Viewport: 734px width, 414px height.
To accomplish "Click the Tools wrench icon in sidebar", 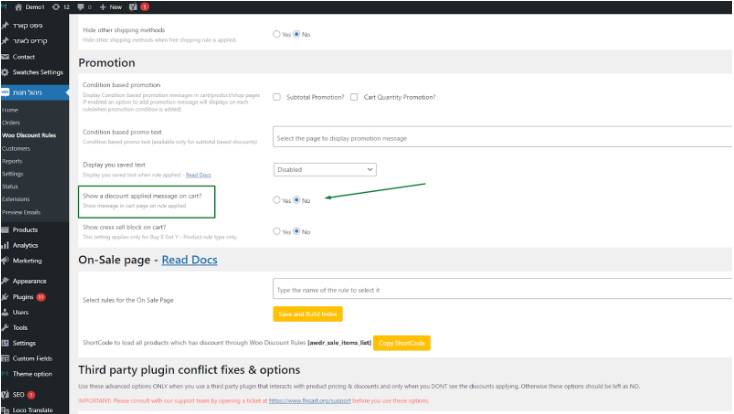I will pyautogui.click(x=5, y=327).
